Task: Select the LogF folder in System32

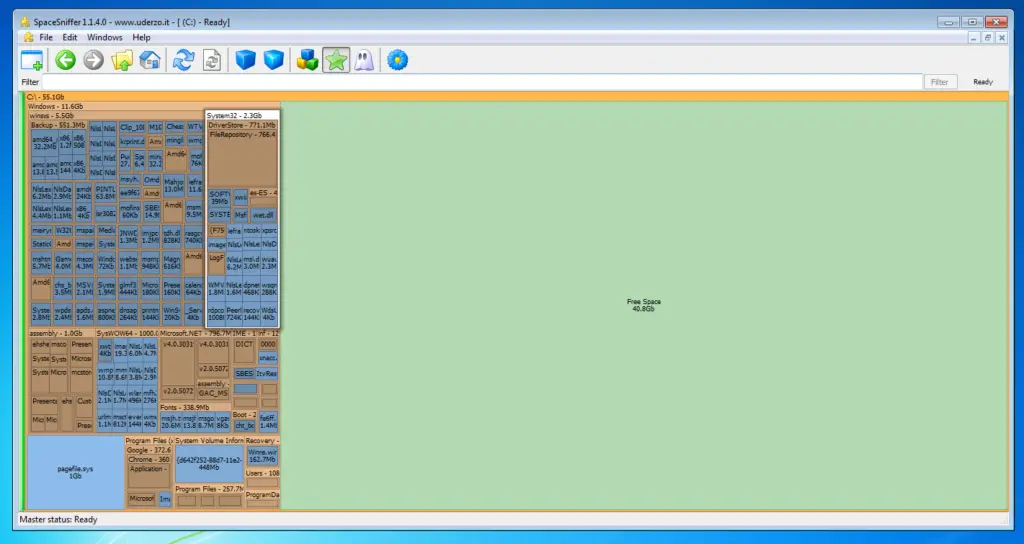Action: click(217, 263)
